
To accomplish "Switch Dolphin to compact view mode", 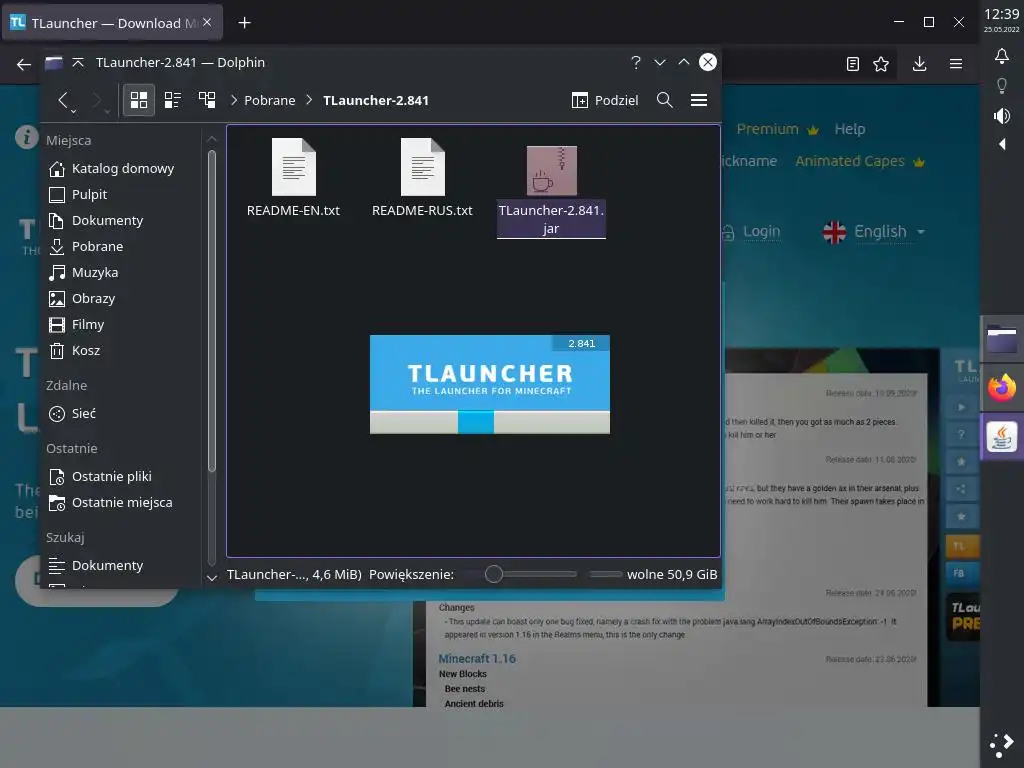I will coord(172,100).
